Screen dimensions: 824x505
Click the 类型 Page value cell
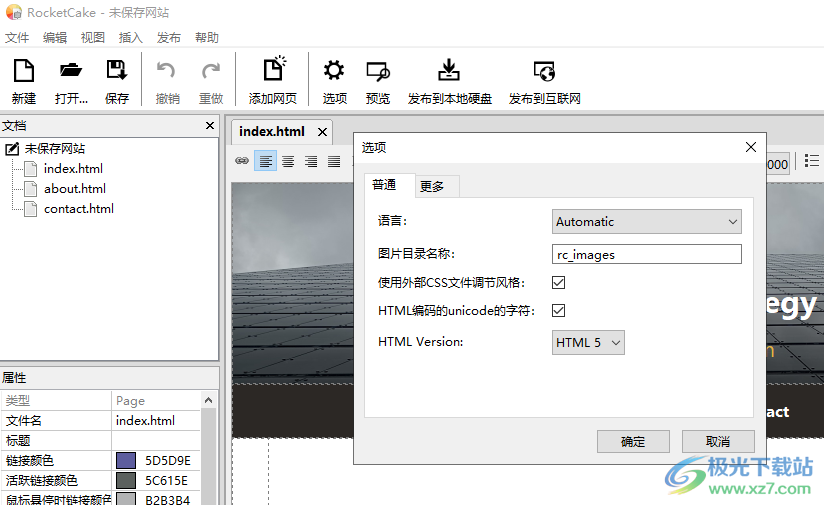[x=156, y=401]
